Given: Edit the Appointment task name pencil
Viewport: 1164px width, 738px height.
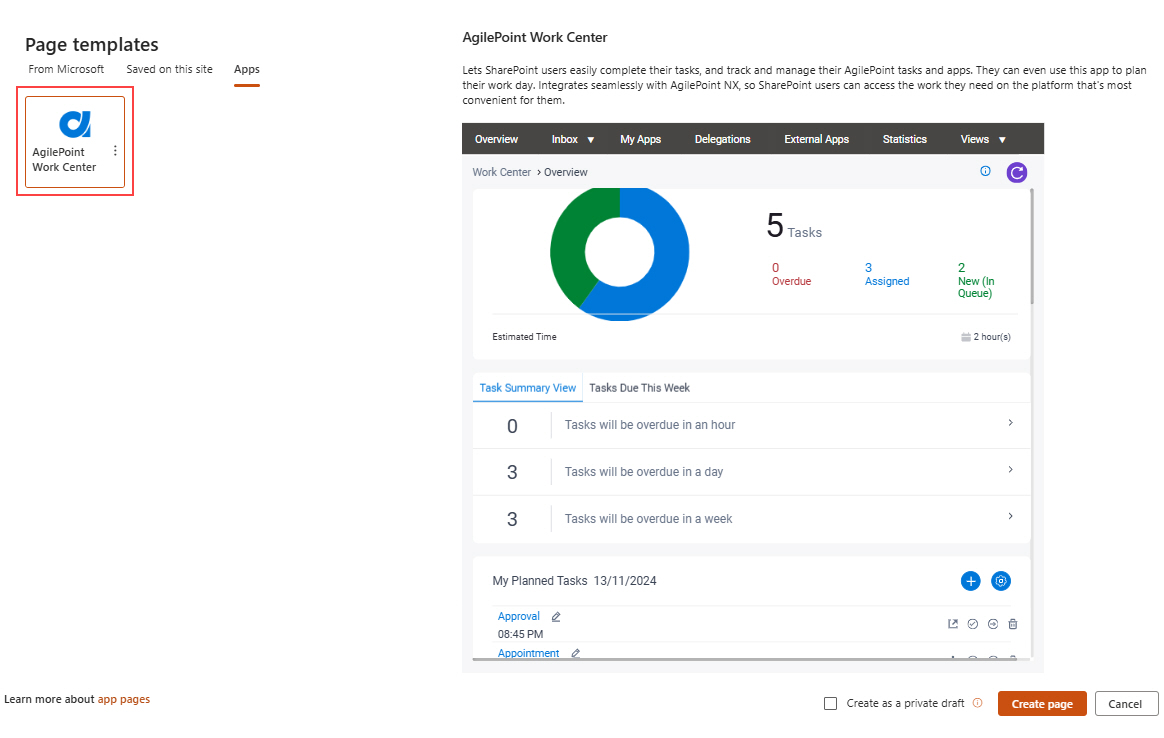Looking at the screenshot, I should [x=575, y=653].
